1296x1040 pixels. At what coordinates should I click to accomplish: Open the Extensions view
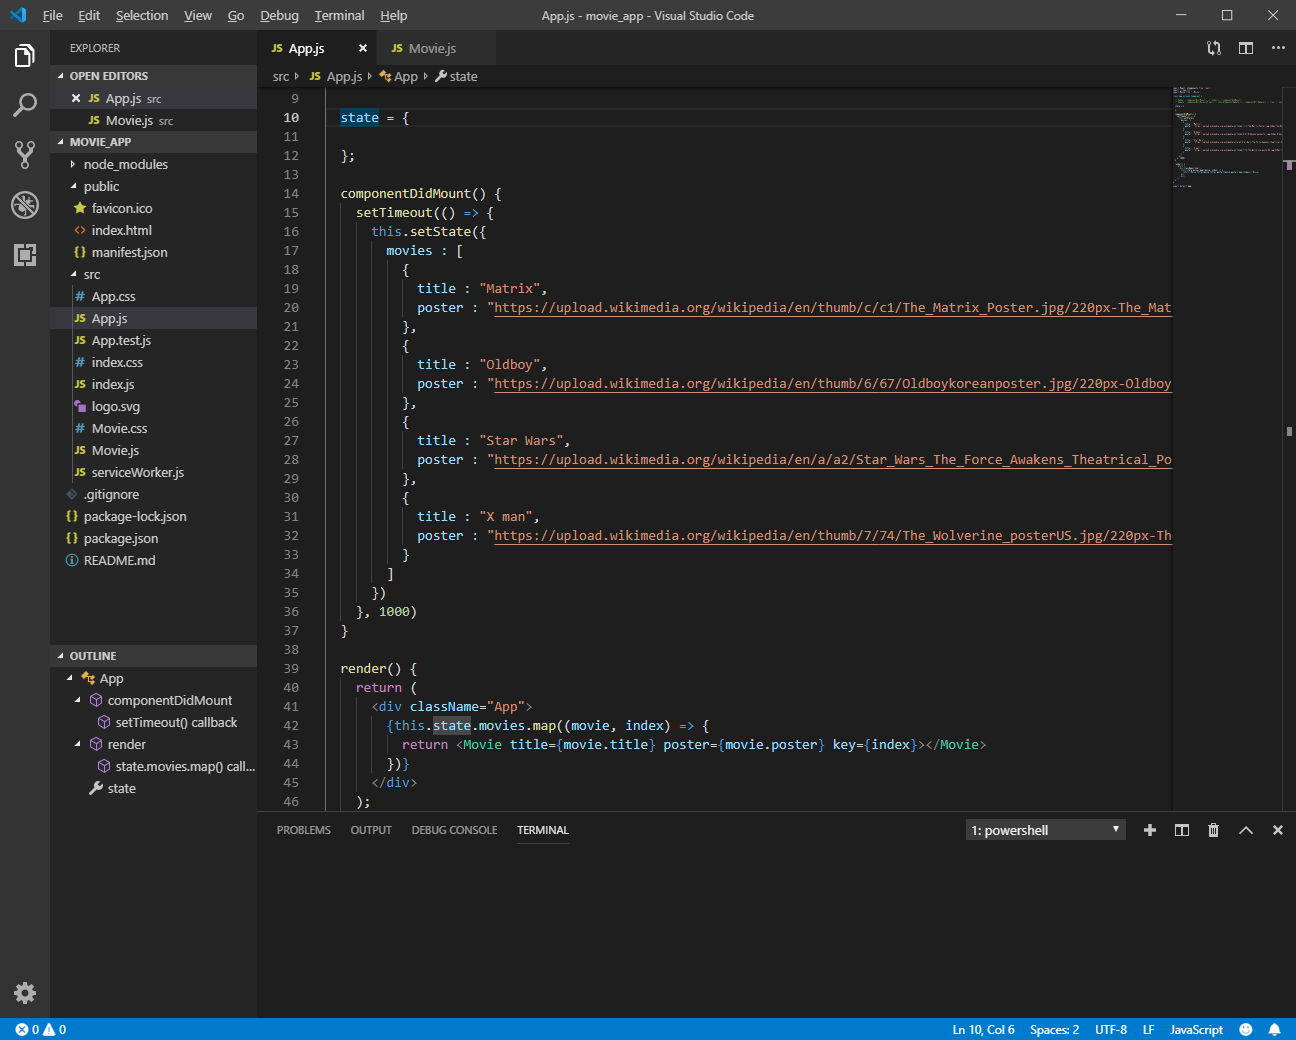coord(25,255)
